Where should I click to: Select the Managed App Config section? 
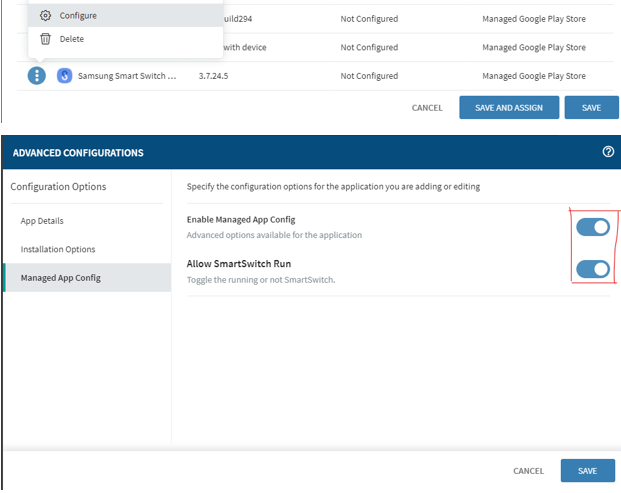(x=61, y=278)
